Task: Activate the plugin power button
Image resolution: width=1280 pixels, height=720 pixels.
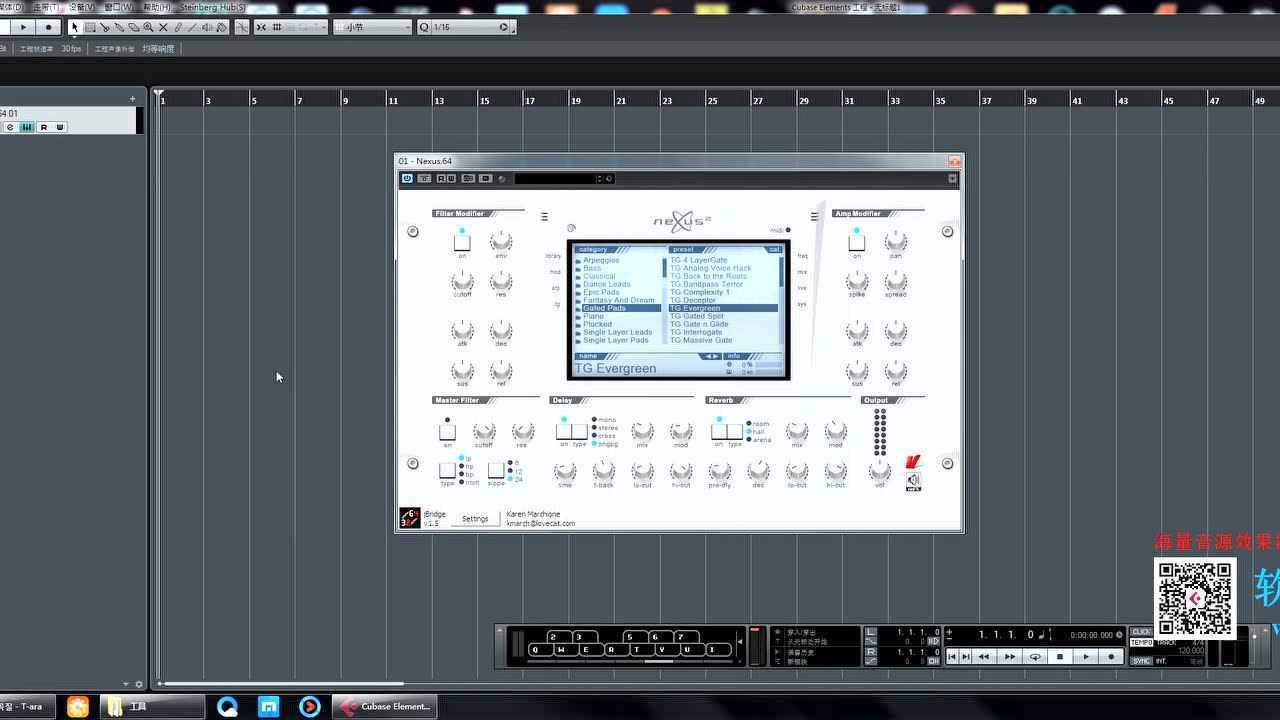Action: click(x=407, y=179)
